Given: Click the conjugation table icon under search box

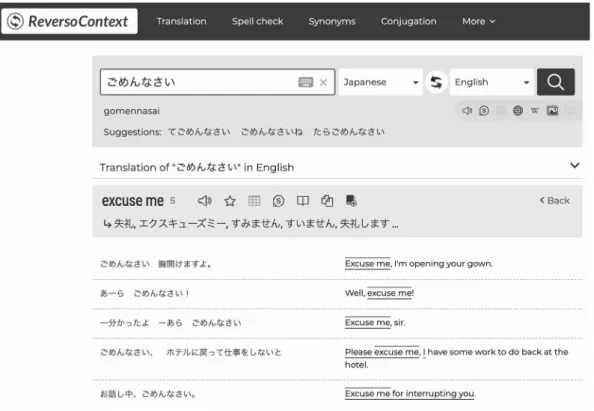Looking at the screenshot, I should 501,111.
